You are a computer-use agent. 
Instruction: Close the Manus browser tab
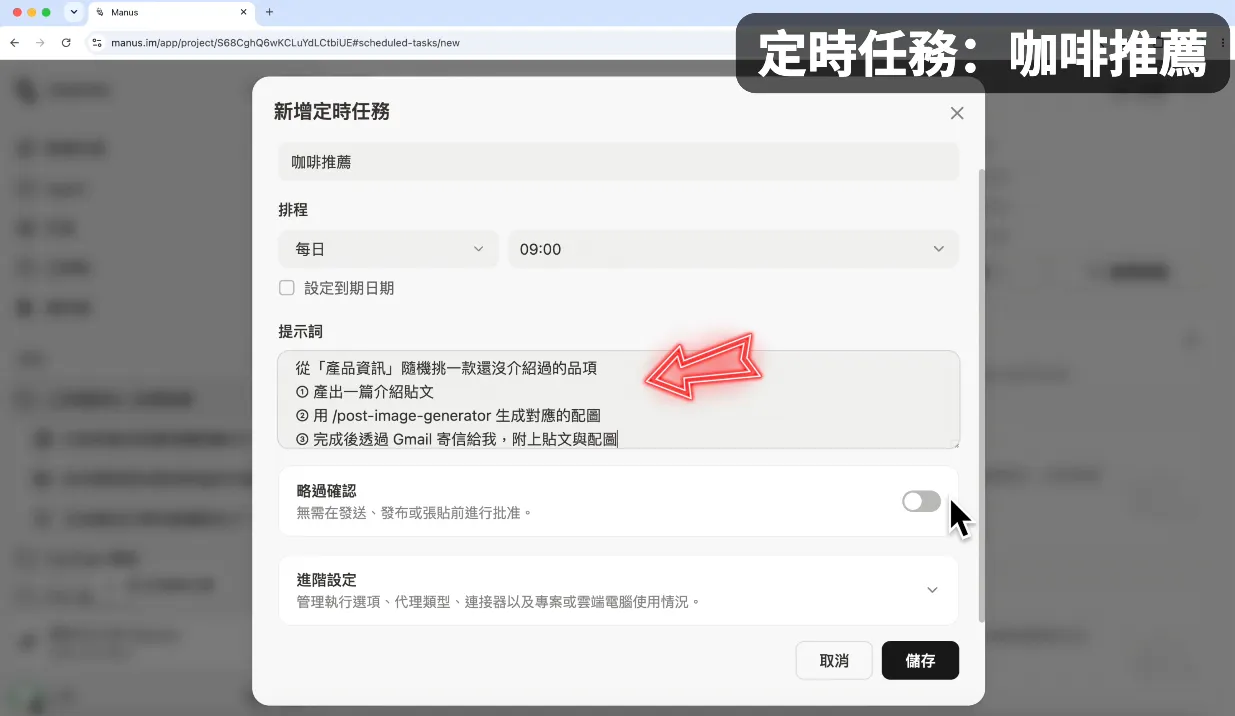[244, 12]
